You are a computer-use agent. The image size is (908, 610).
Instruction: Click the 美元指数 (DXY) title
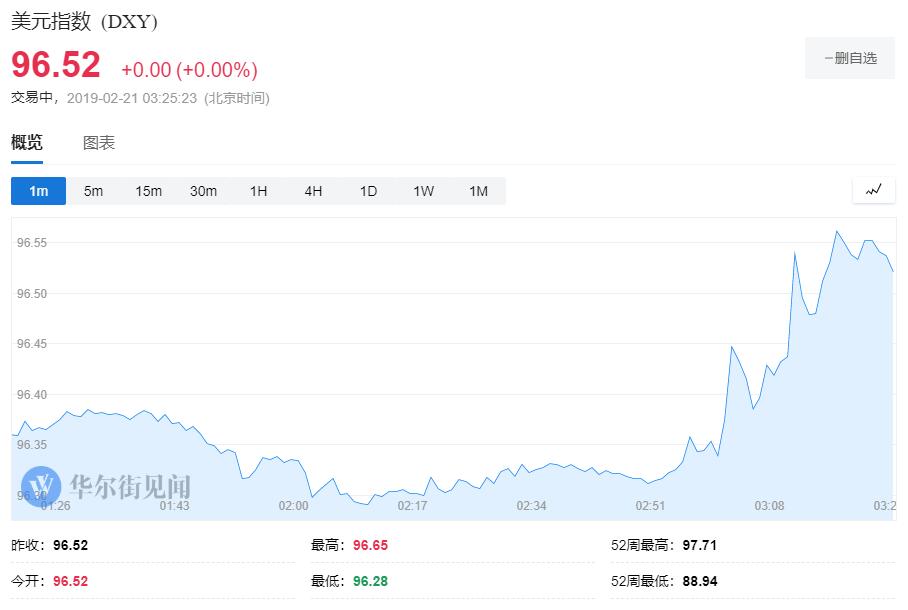84,21
